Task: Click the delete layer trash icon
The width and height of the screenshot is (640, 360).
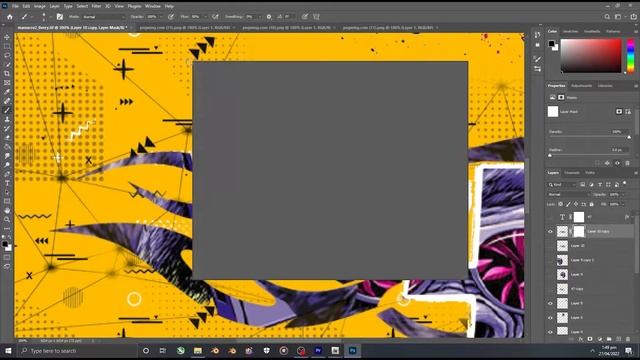Action: click(x=628, y=339)
